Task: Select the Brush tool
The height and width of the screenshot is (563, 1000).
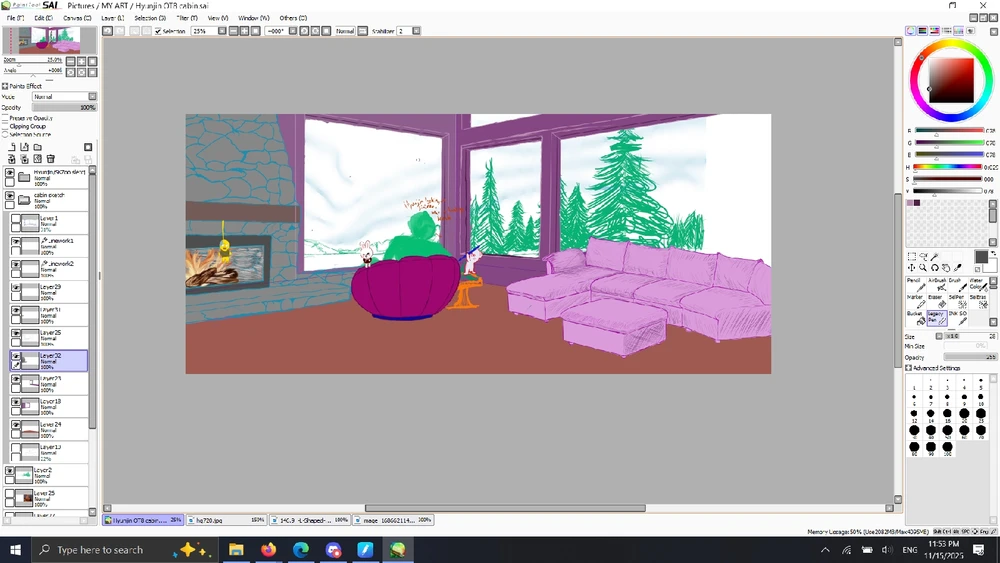Action: tap(957, 284)
